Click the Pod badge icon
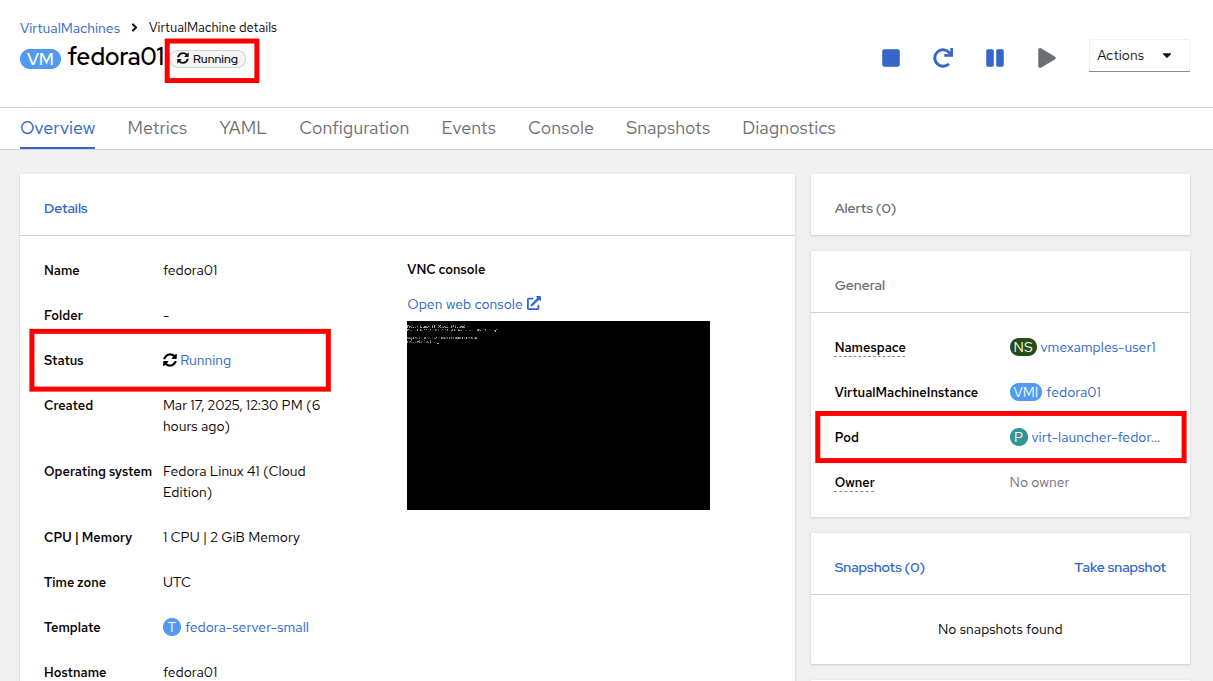This screenshot has height=681, width=1213. (x=1018, y=437)
